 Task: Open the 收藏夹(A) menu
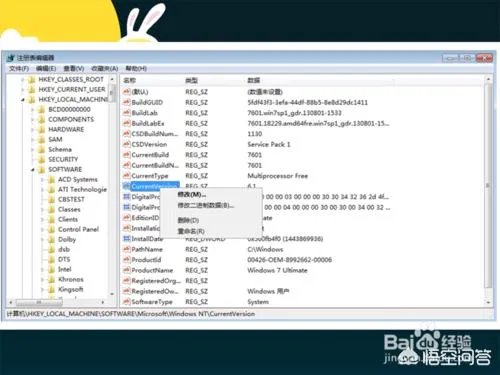point(105,68)
